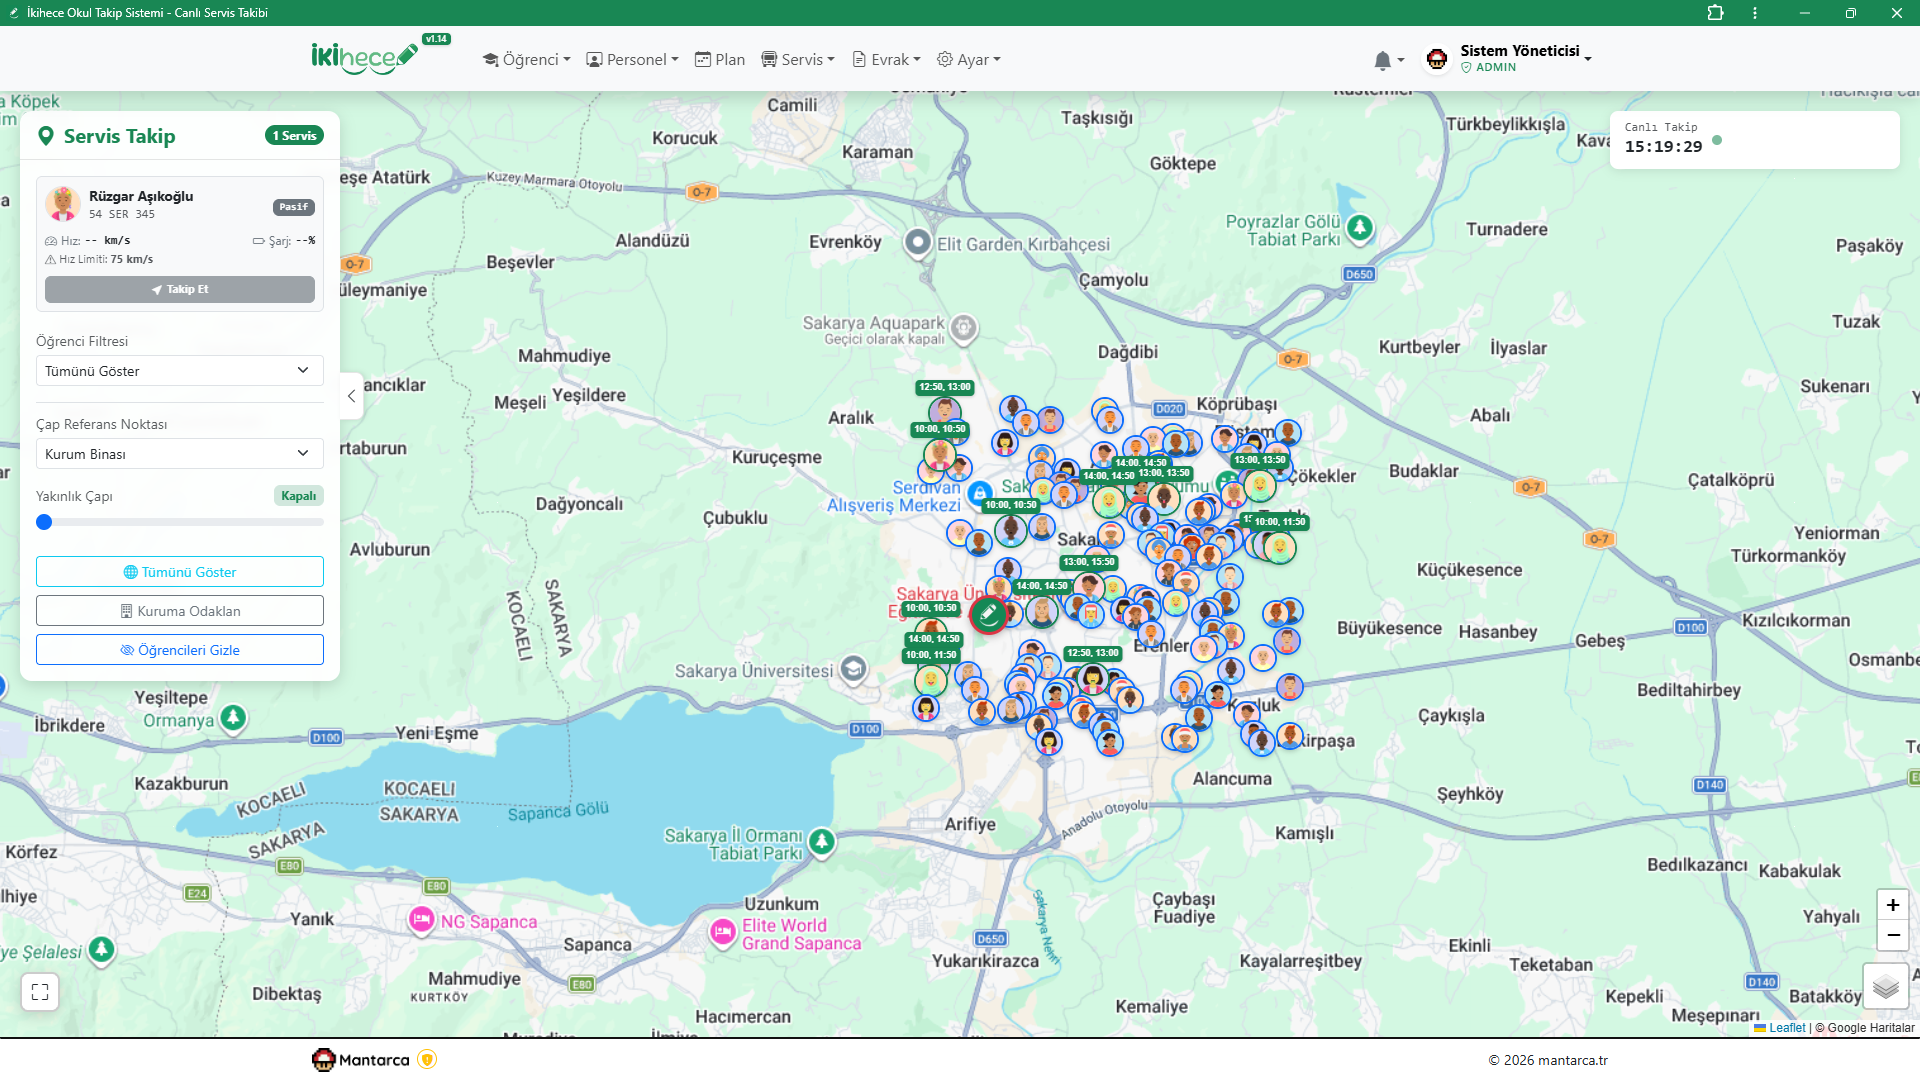Toggle Öğrencileri Gizle visibility

point(180,650)
